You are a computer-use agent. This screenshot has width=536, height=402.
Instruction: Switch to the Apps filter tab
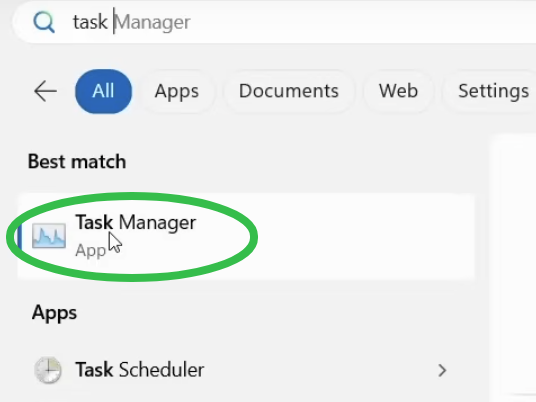pyautogui.click(x=176, y=91)
